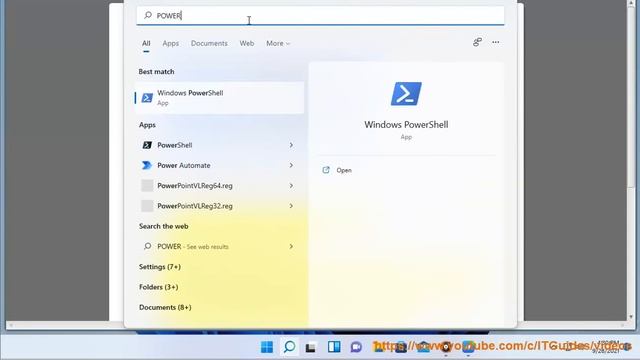Expand the Power Automate chevron
Viewport: 640px width, 360px height.
(291, 165)
